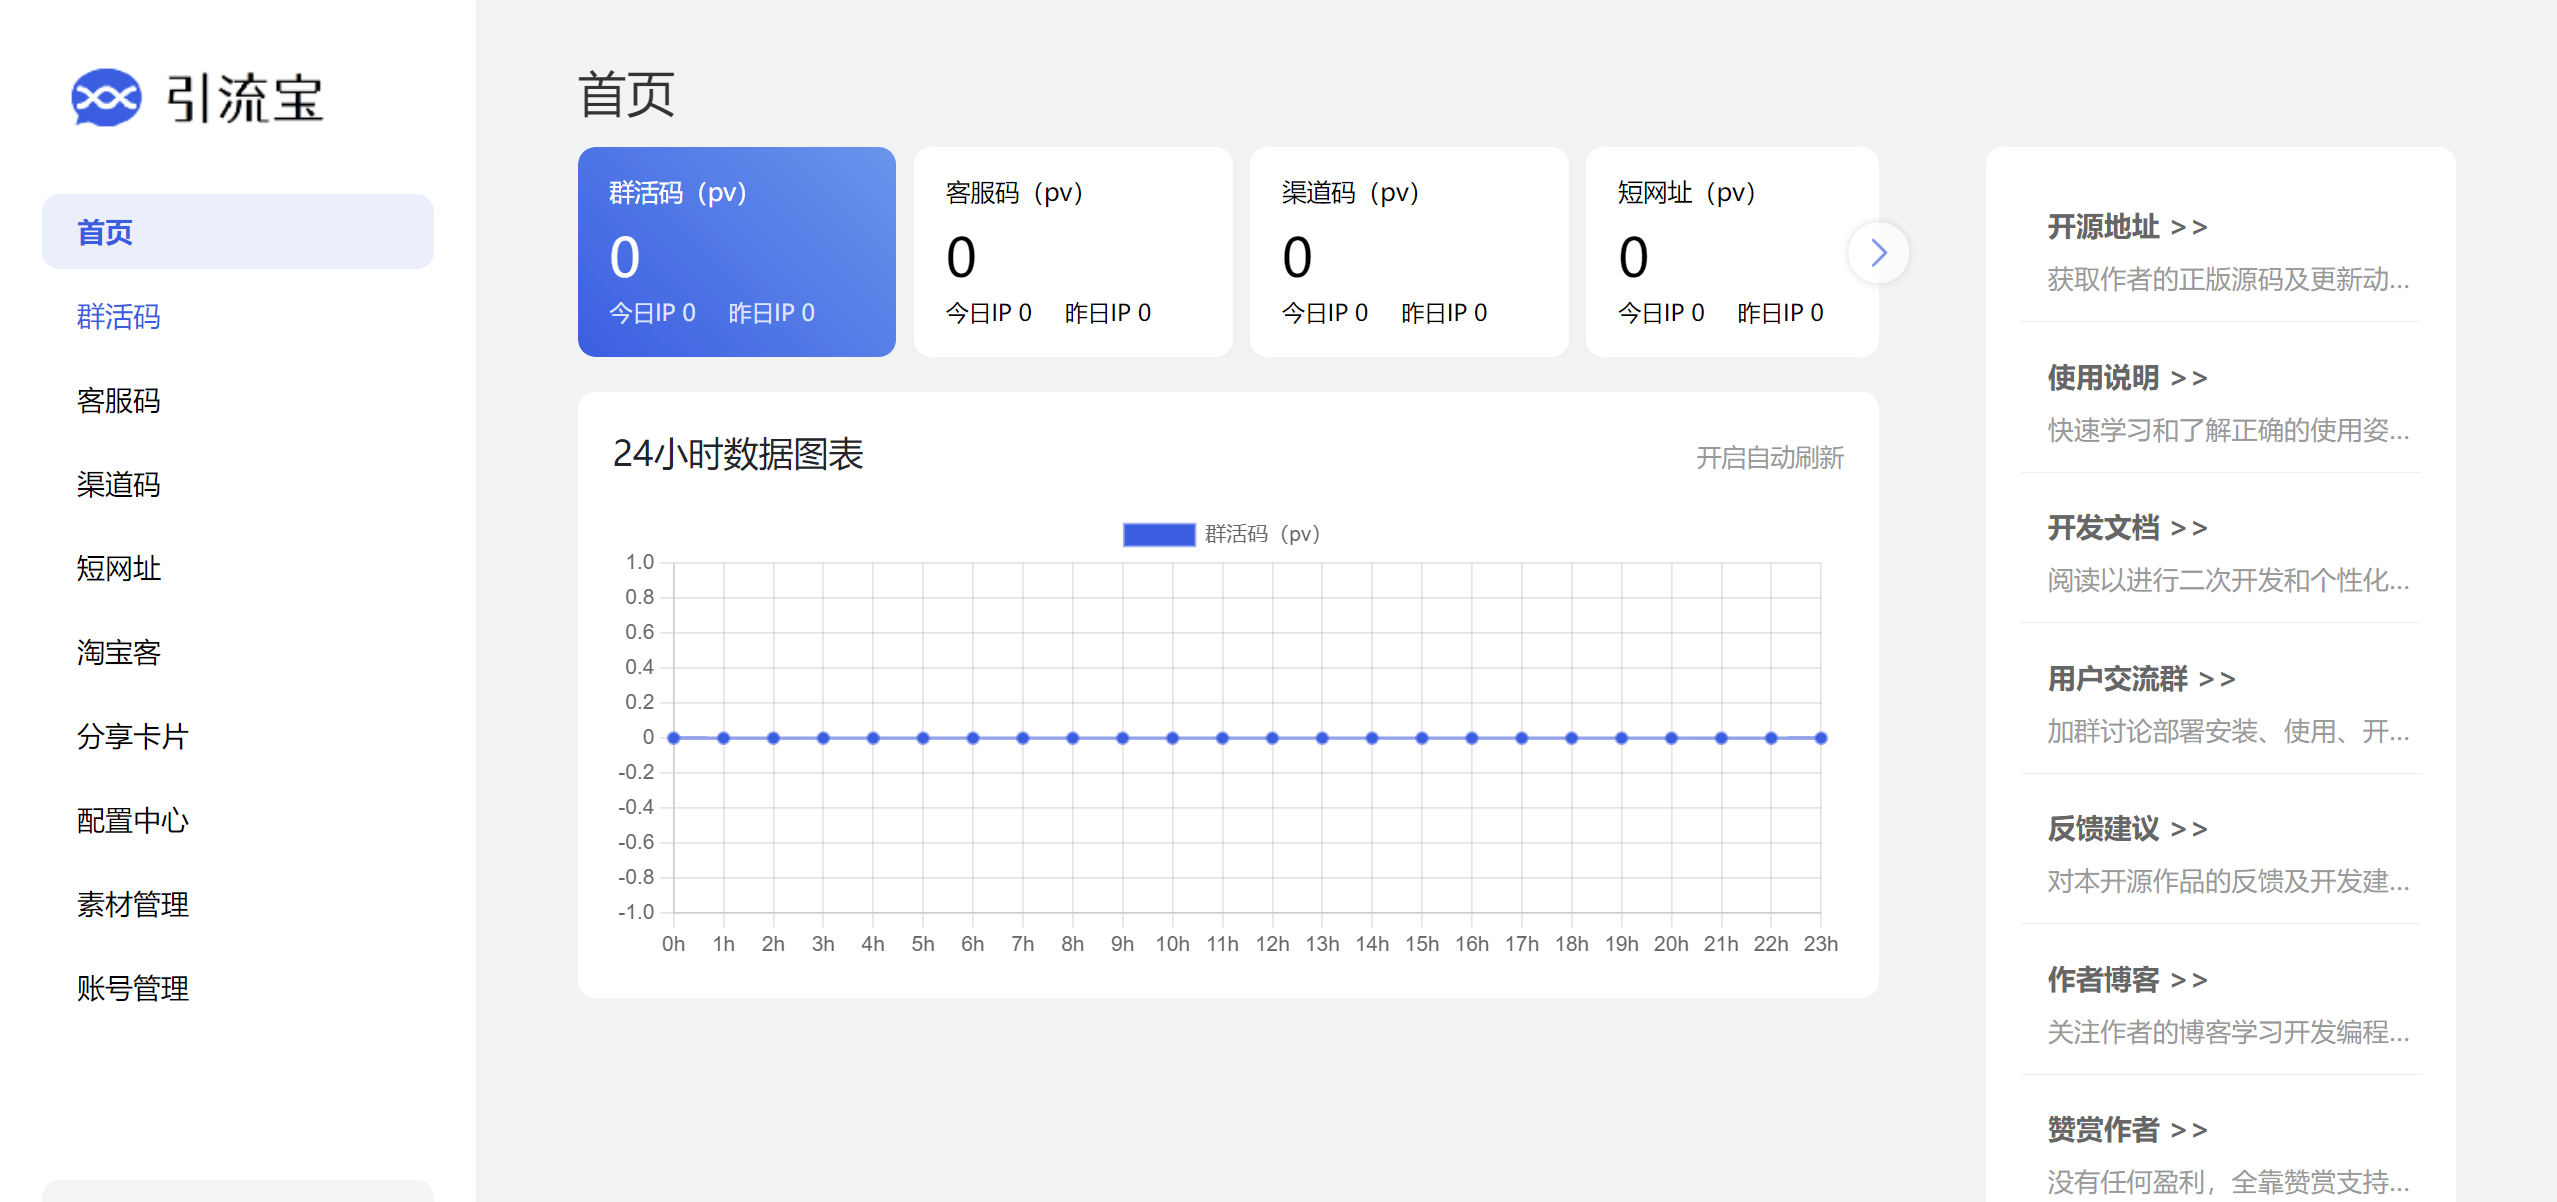Navigate to 短网址 in the sidebar

click(118, 569)
